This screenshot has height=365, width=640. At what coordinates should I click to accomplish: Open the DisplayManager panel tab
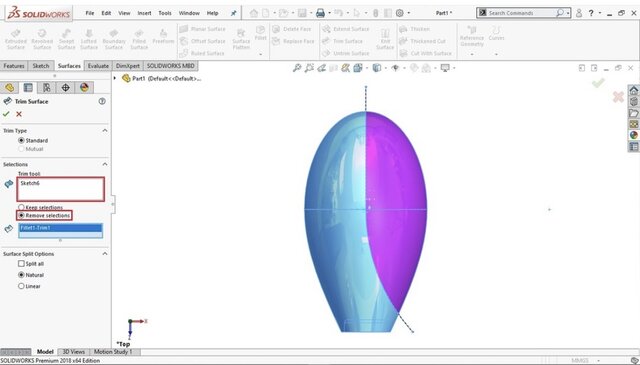(84, 87)
